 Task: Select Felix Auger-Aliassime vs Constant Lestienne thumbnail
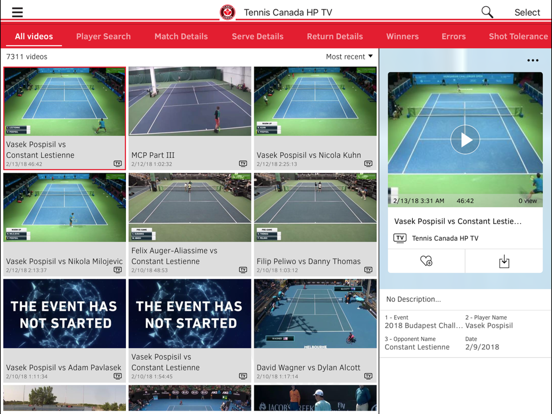(x=190, y=207)
